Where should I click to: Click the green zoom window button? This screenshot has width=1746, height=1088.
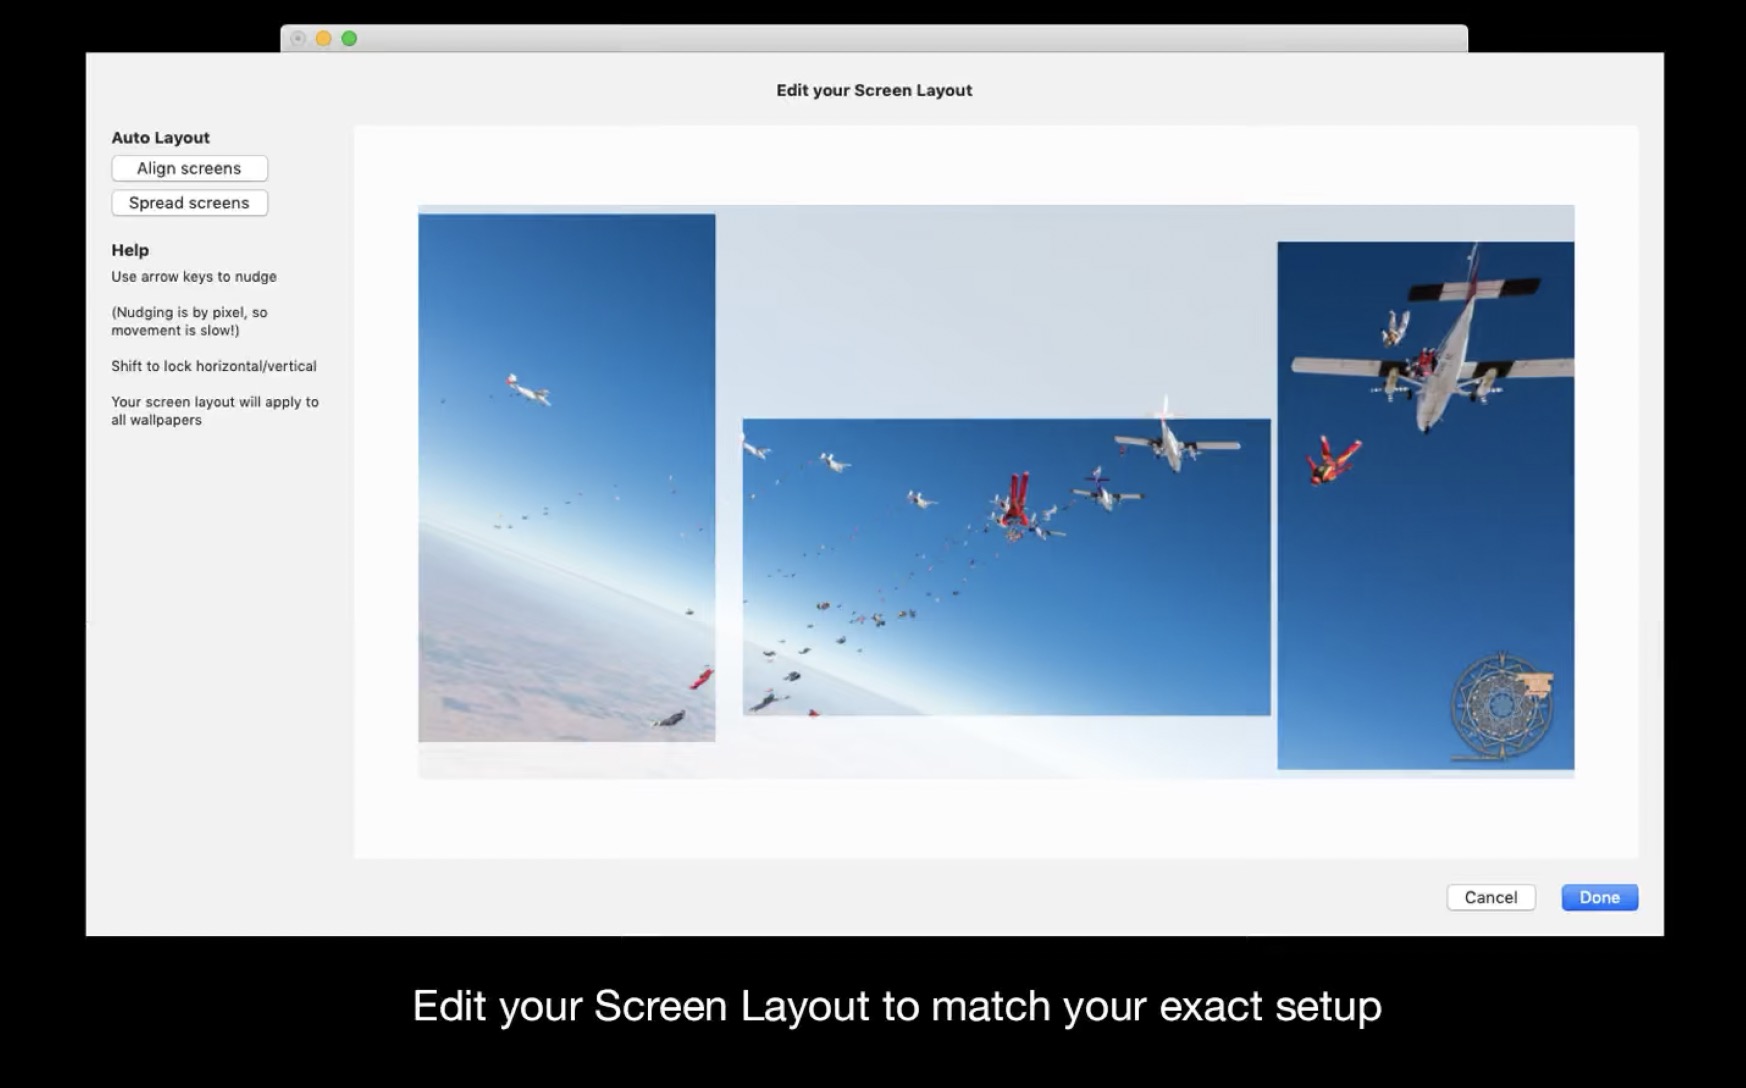click(349, 38)
